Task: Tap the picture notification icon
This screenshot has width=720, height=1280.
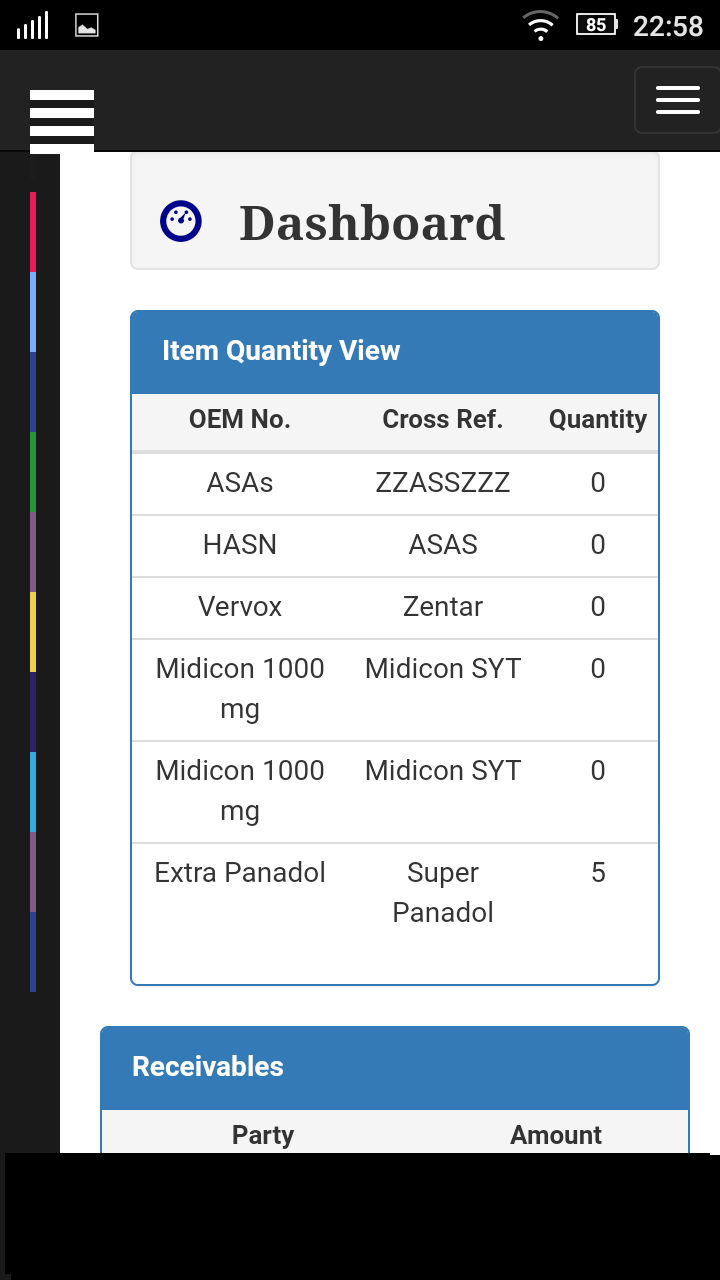Action: 87,26
